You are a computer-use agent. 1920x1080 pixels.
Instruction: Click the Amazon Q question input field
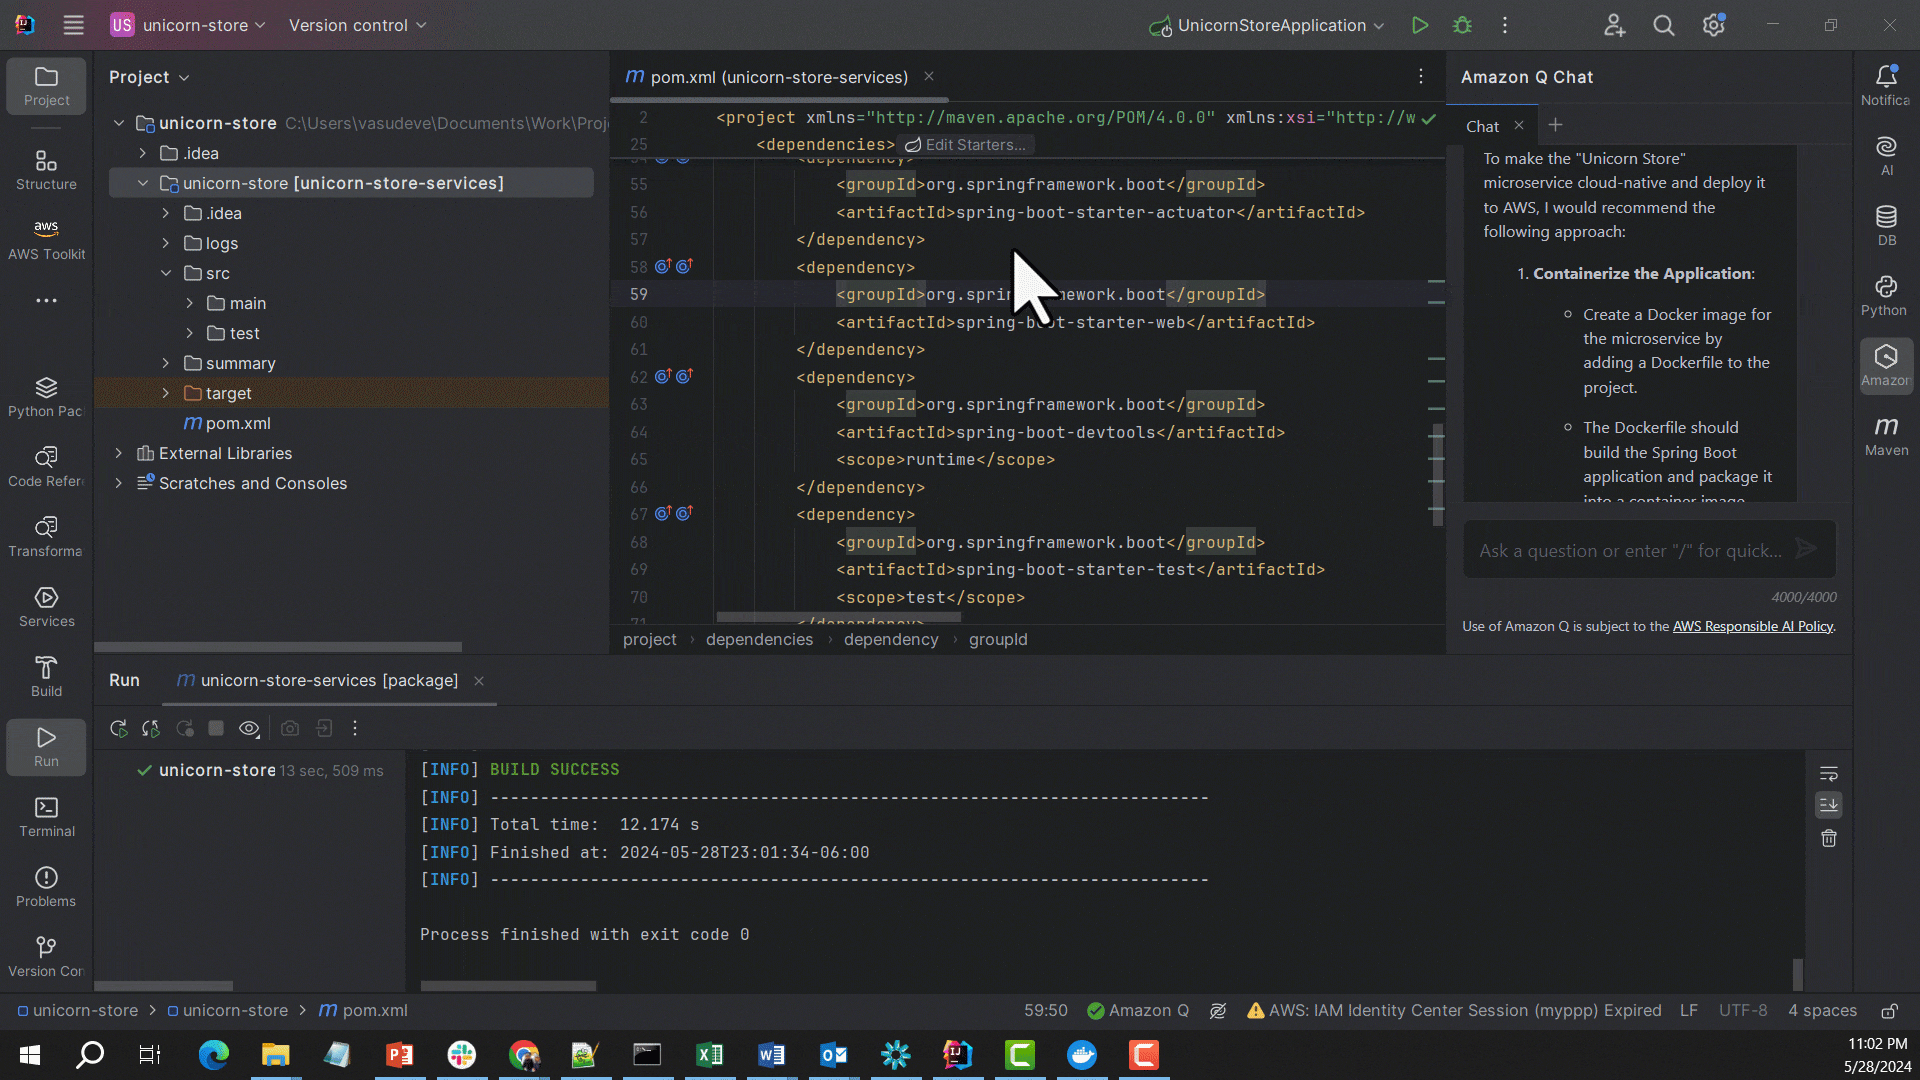[x=1630, y=550]
